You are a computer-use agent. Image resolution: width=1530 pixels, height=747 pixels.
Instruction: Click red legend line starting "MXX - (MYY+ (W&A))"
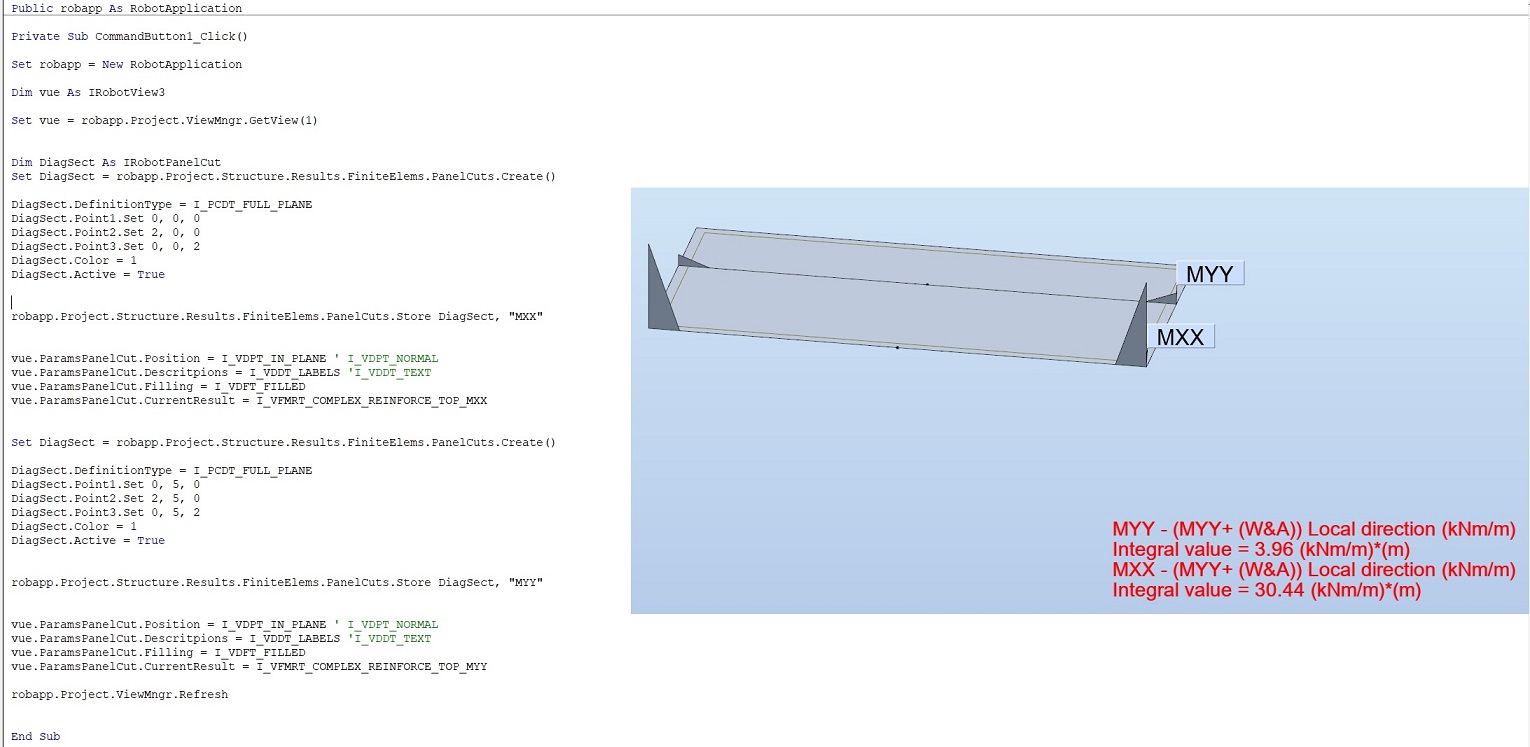[1314, 570]
